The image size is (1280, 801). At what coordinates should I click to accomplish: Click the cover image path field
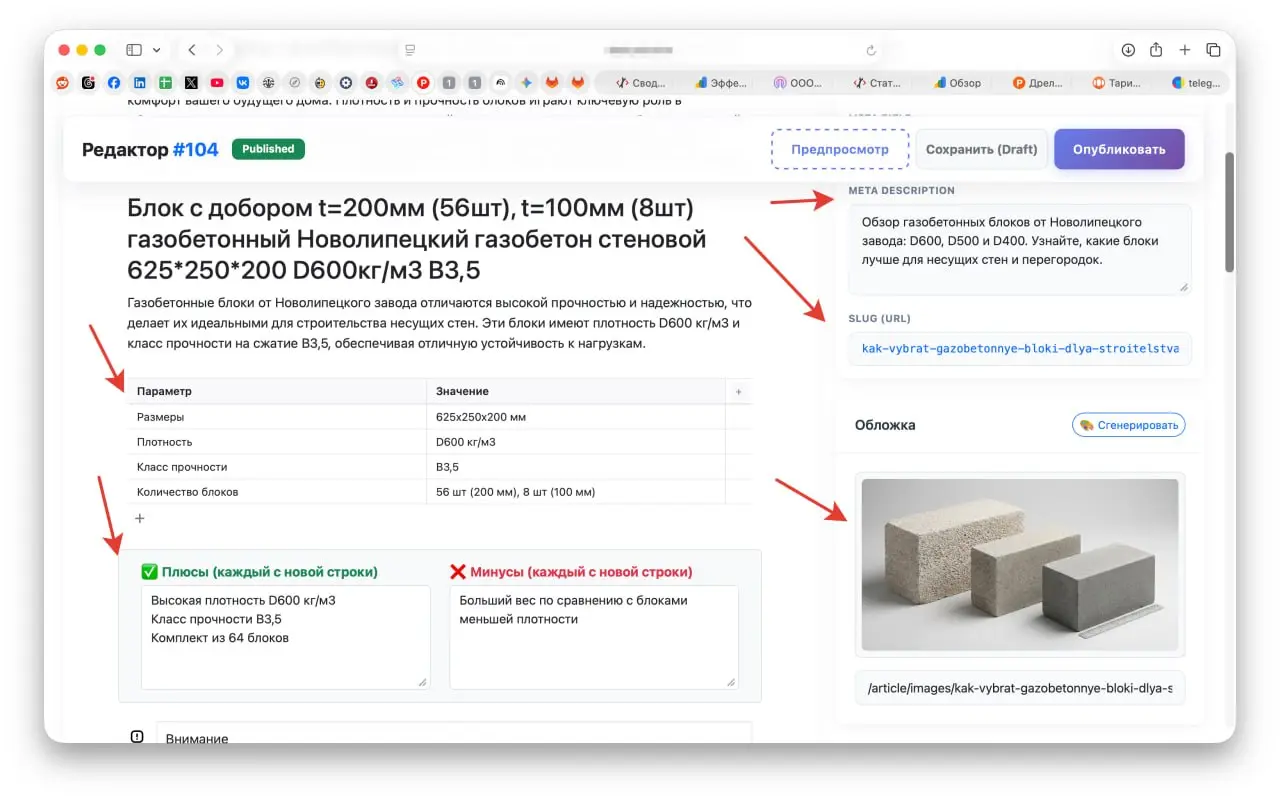(1020, 688)
